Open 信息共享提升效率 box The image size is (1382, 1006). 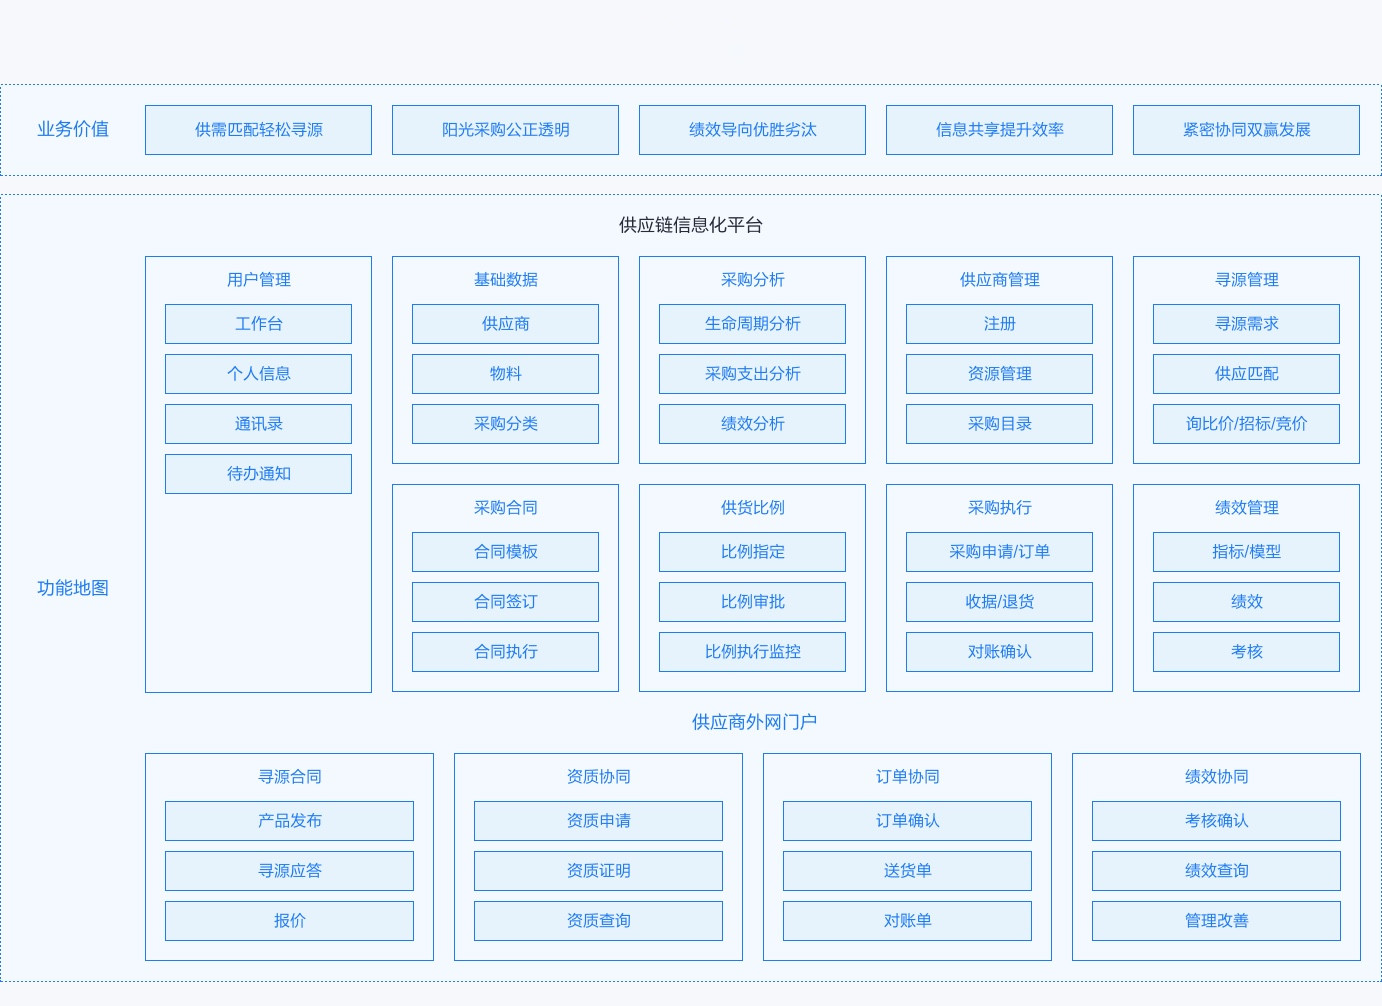(999, 130)
